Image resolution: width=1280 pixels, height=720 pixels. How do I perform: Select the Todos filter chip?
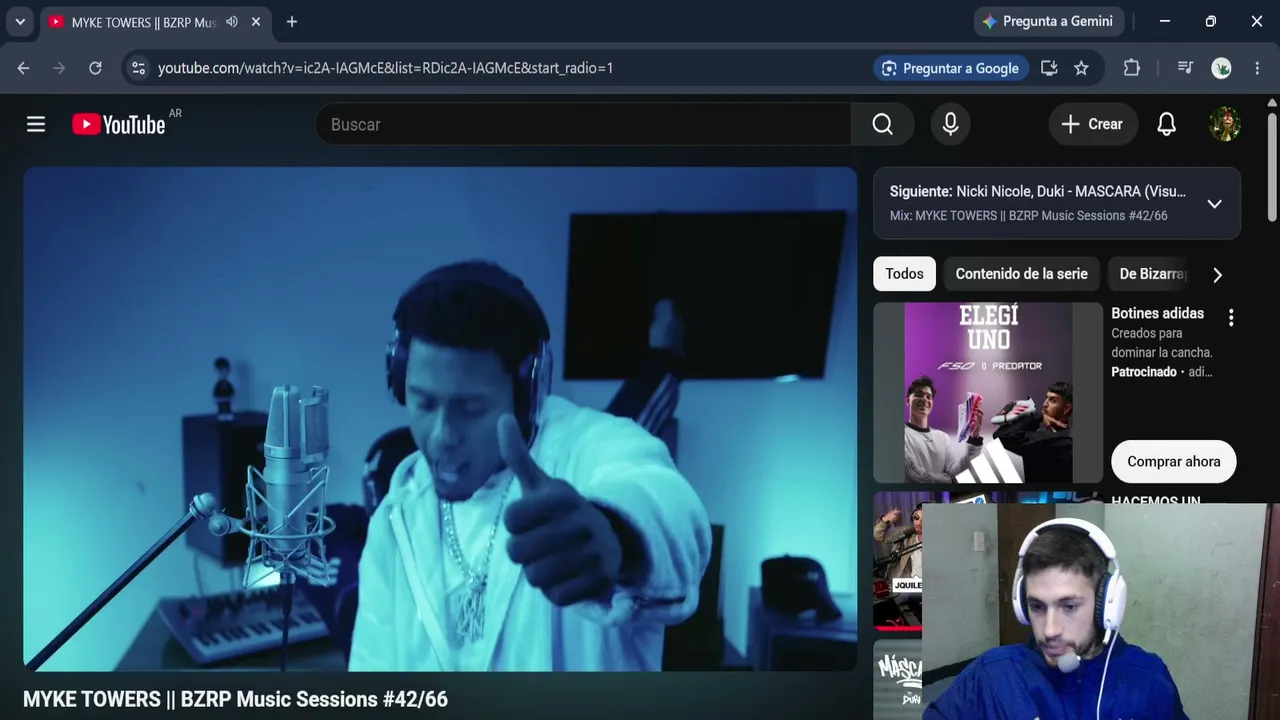click(904, 274)
